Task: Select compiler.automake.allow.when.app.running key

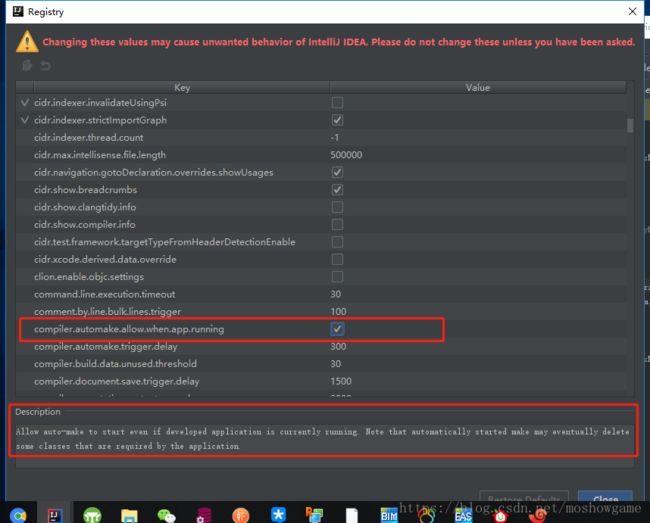Action: [x=129, y=329]
